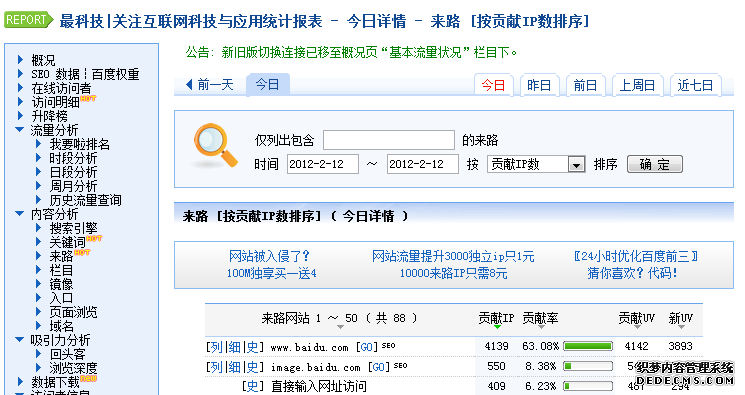Open 回头客 sidebar entry
The height and width of the screenshot is (395, 745).
[67, 354]
